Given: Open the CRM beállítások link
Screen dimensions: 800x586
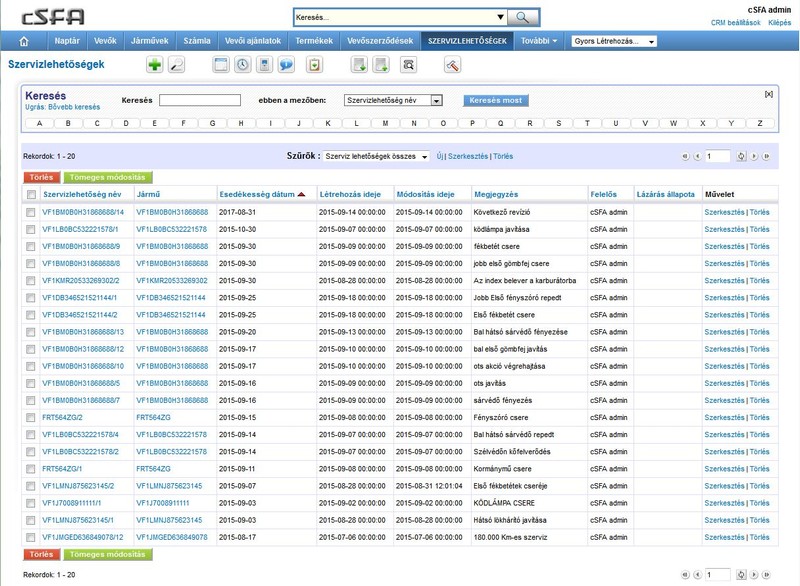Looking at the screenshot, I should pos(735,22).
